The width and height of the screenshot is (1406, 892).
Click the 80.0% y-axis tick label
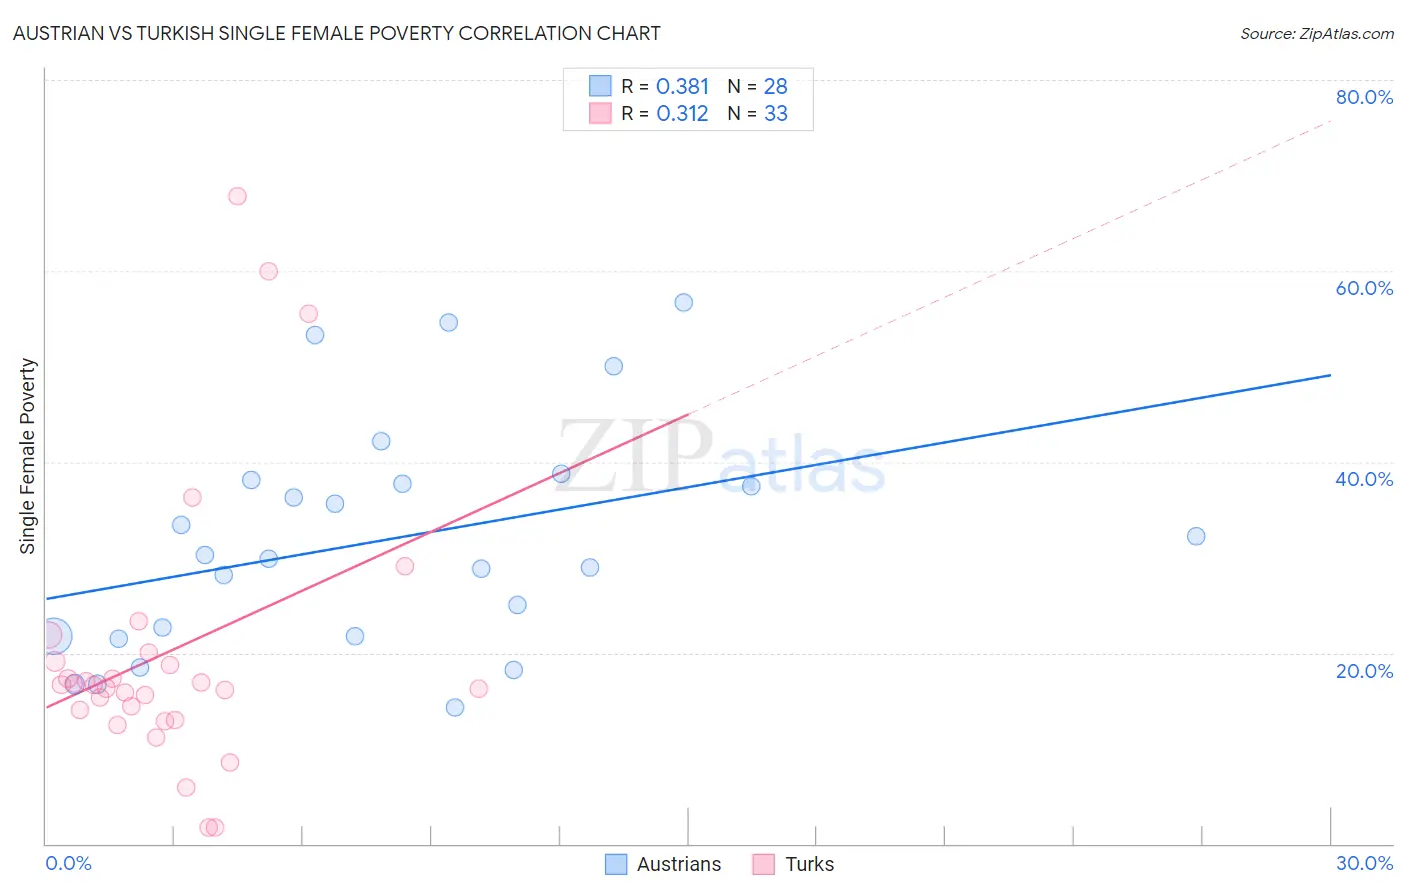point(1364,97)
